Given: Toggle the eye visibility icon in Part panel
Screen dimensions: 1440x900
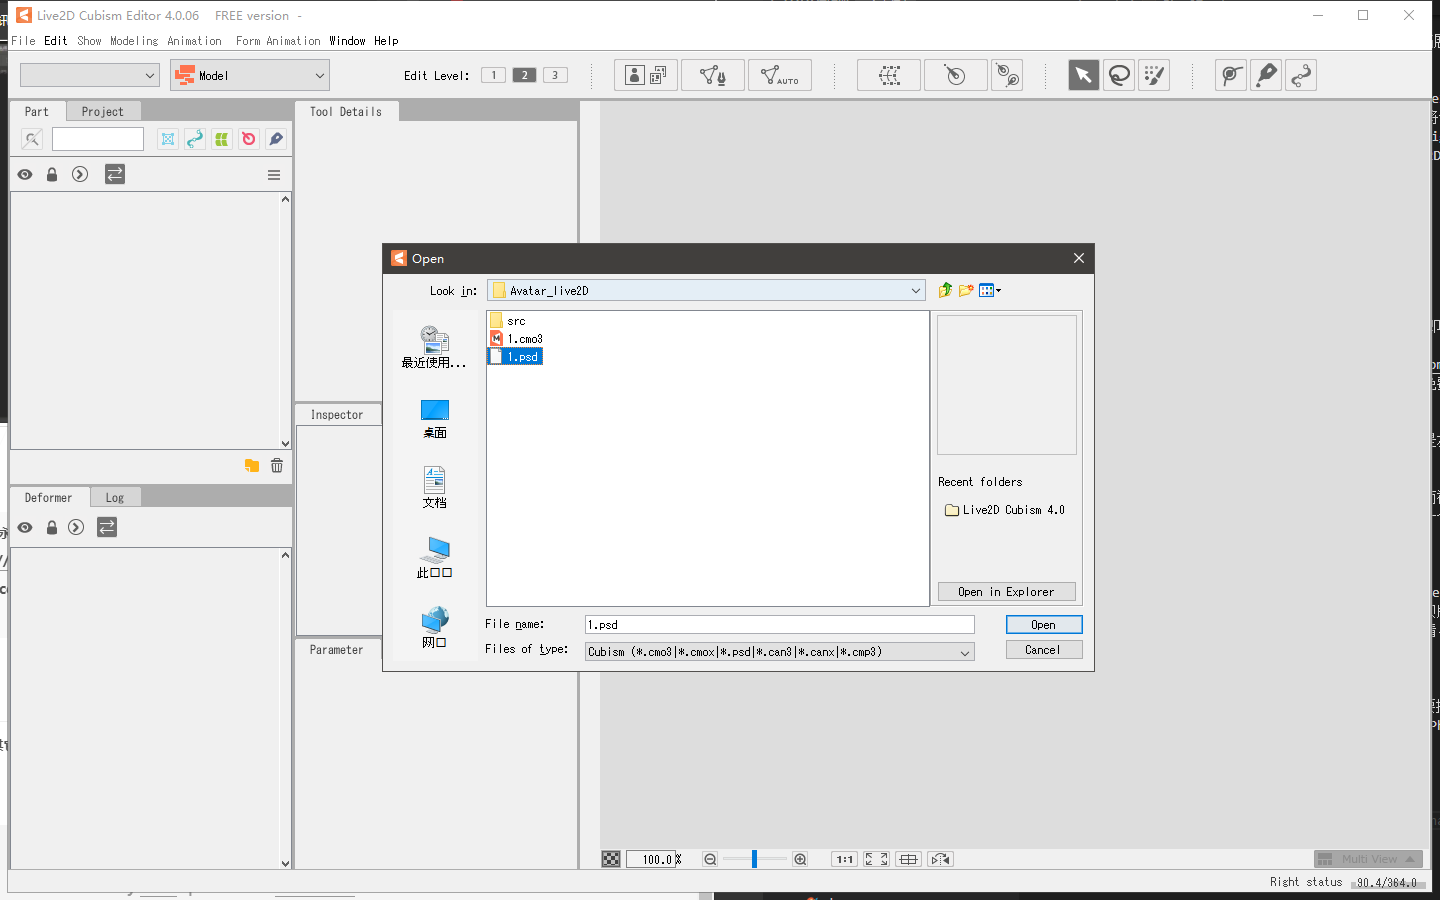Looking at the screenshot, I should click(25, 174).
